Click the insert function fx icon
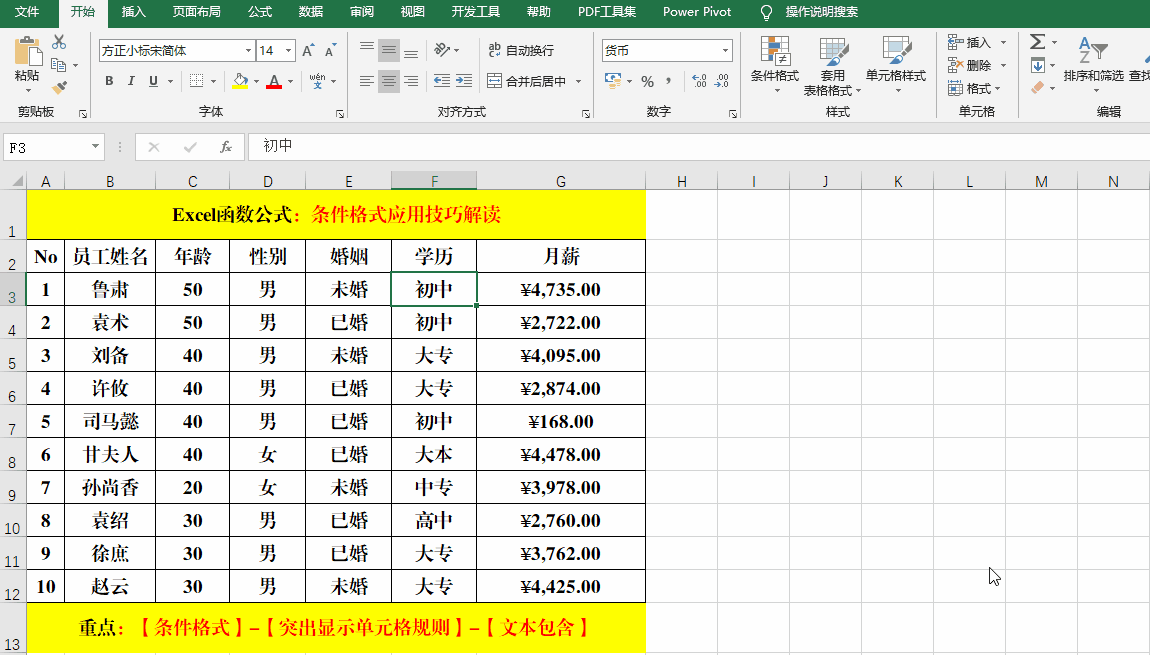The width and height of the screenshot is (1150, 655). coord(226,147)
